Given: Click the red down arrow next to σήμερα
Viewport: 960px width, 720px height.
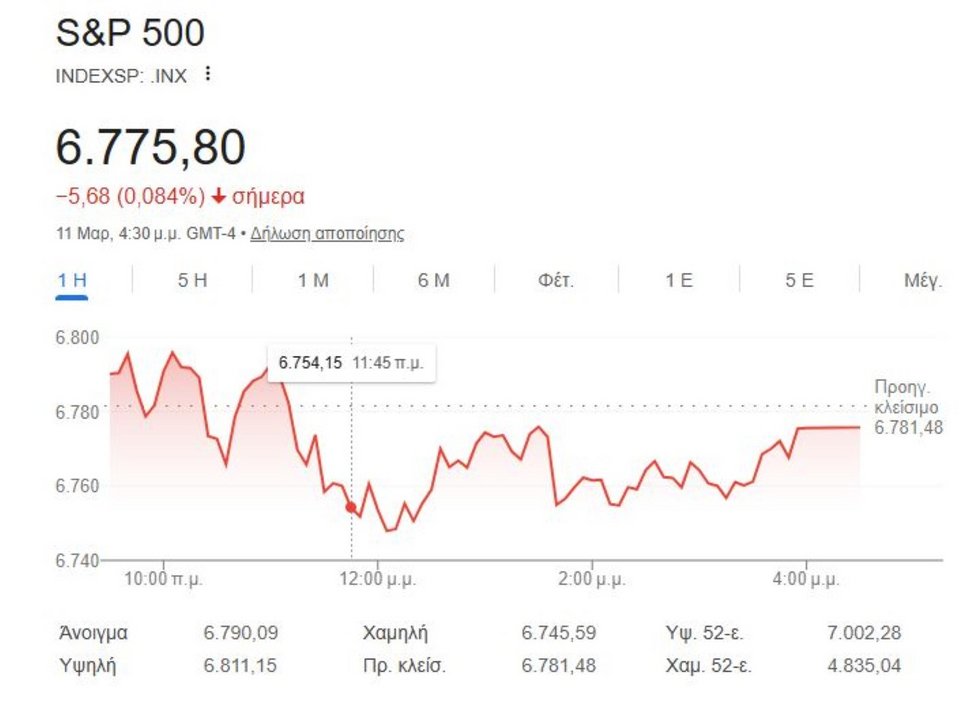Looking at the screenshot, I should (219, 196).
